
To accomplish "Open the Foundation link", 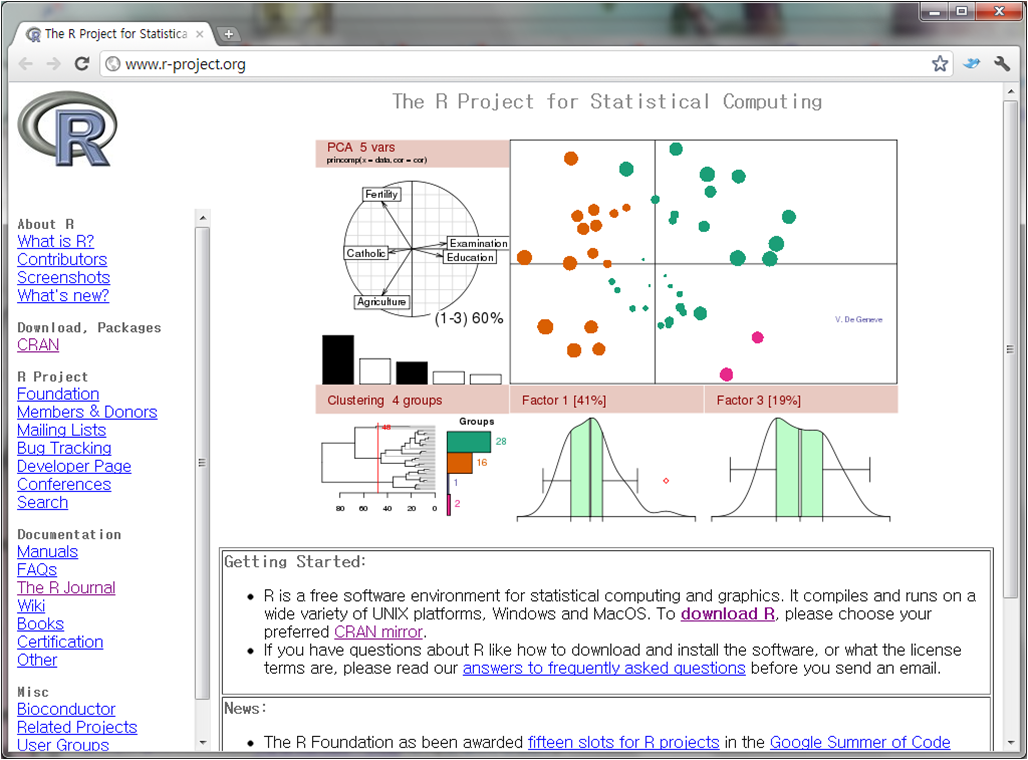I will (x=58, y=394).
